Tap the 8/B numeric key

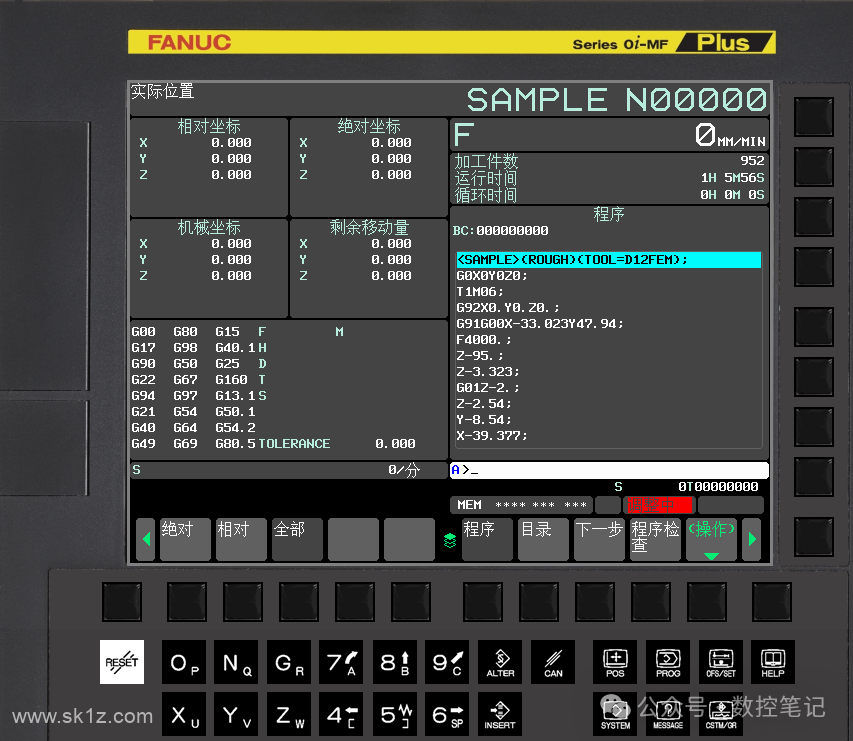click(x=394, y=662)
